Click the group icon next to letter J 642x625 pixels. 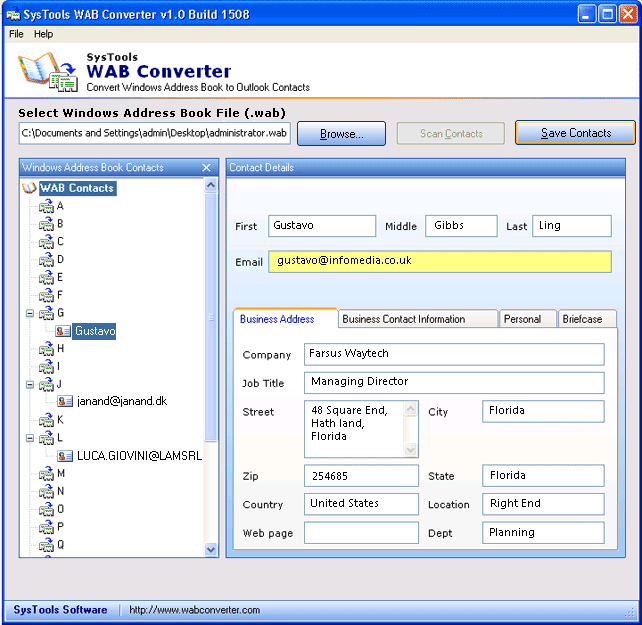coord(46,385)
